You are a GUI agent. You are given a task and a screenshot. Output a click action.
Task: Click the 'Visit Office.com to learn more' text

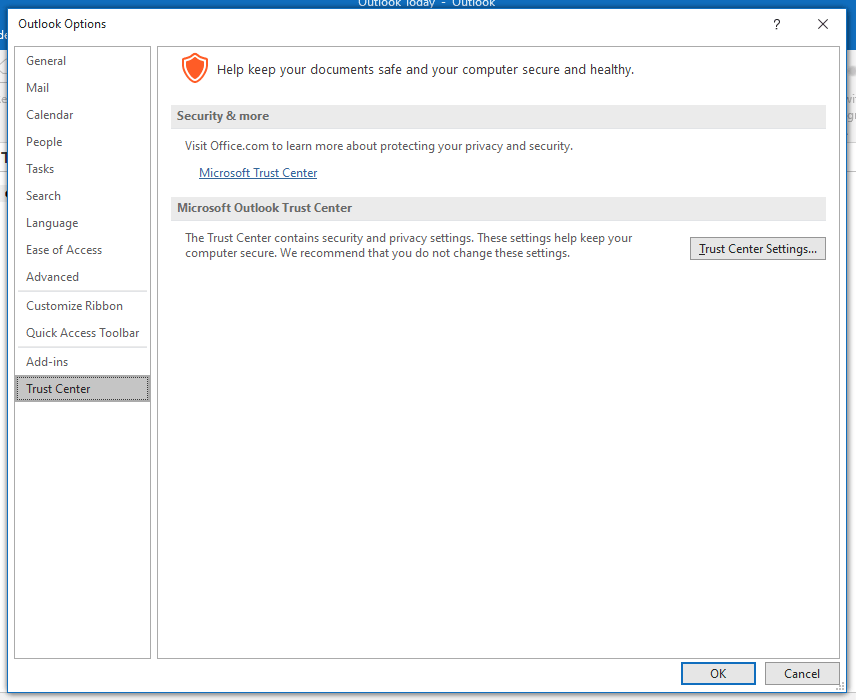pyautogui.click(x=378, y=146)
